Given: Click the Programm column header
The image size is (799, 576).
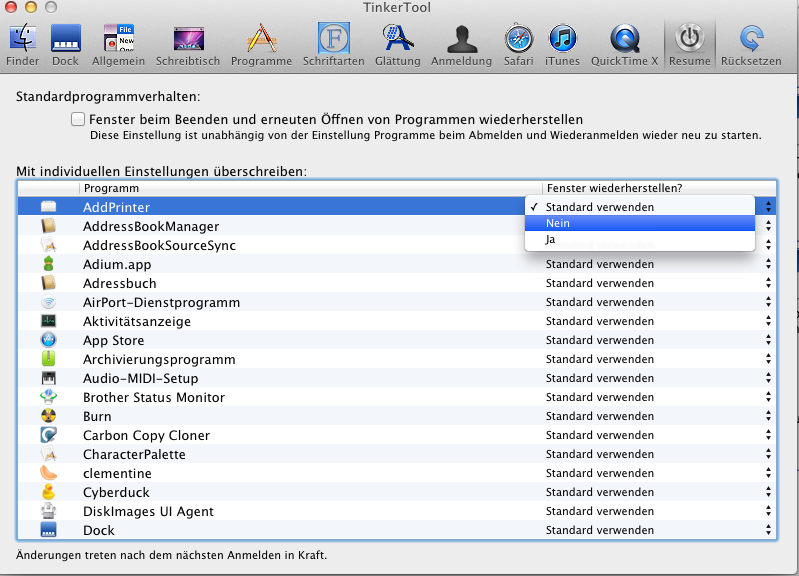Looking at the screenshot, I should tap(310, 188).
